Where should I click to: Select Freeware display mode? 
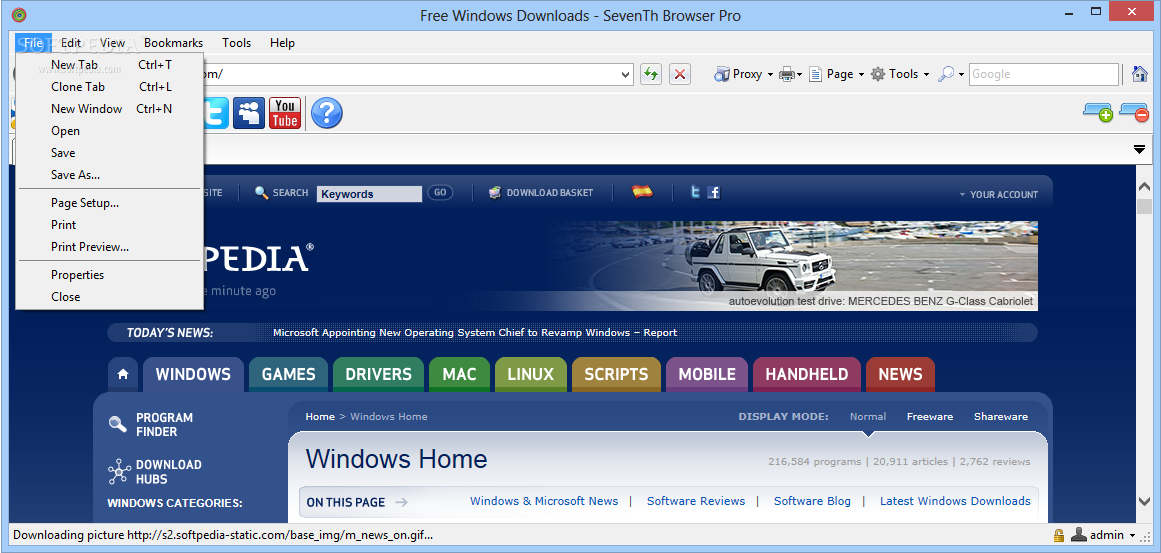tap(930, 417)
